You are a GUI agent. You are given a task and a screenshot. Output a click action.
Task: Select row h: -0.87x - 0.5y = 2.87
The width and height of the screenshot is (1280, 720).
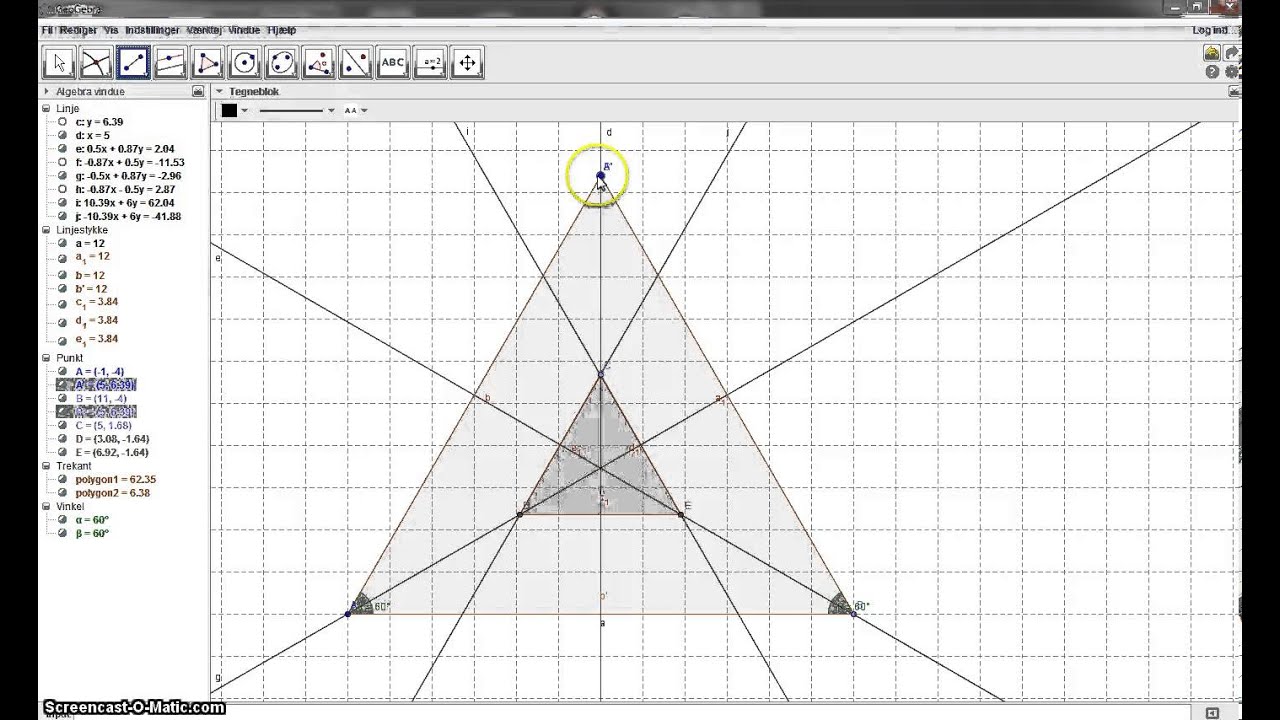pyautogui.click(x=125, y=189)
